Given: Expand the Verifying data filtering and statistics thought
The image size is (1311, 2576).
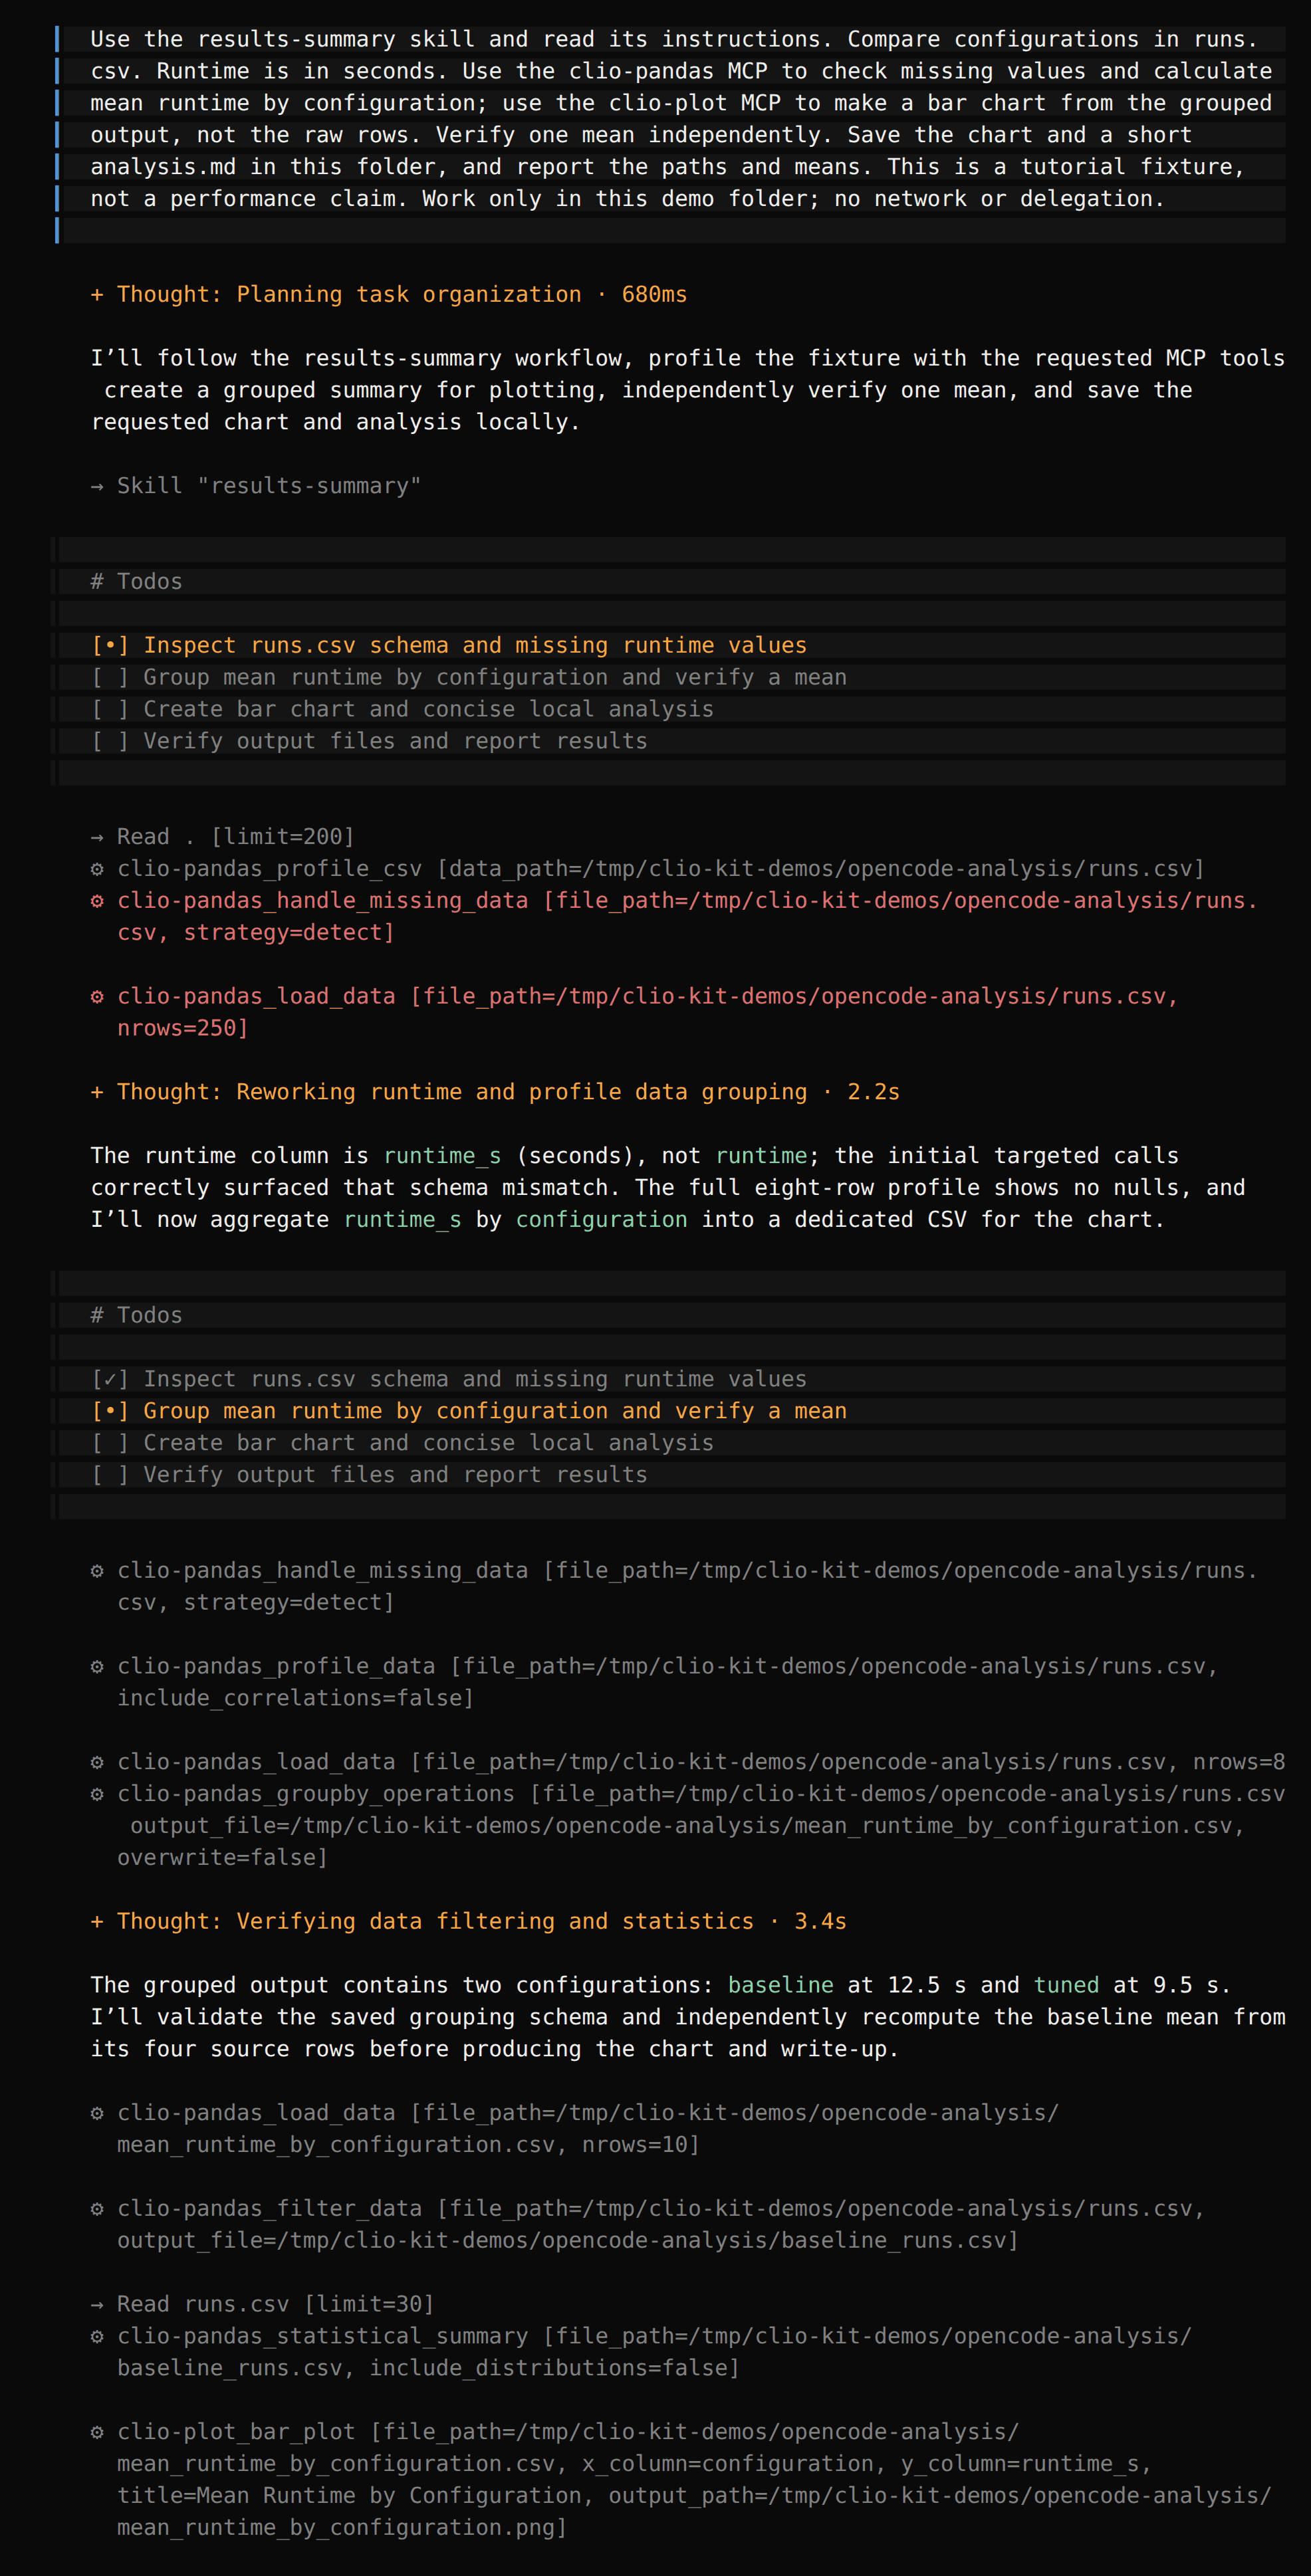Looking at the screenshot, I should coord(468,1921).
